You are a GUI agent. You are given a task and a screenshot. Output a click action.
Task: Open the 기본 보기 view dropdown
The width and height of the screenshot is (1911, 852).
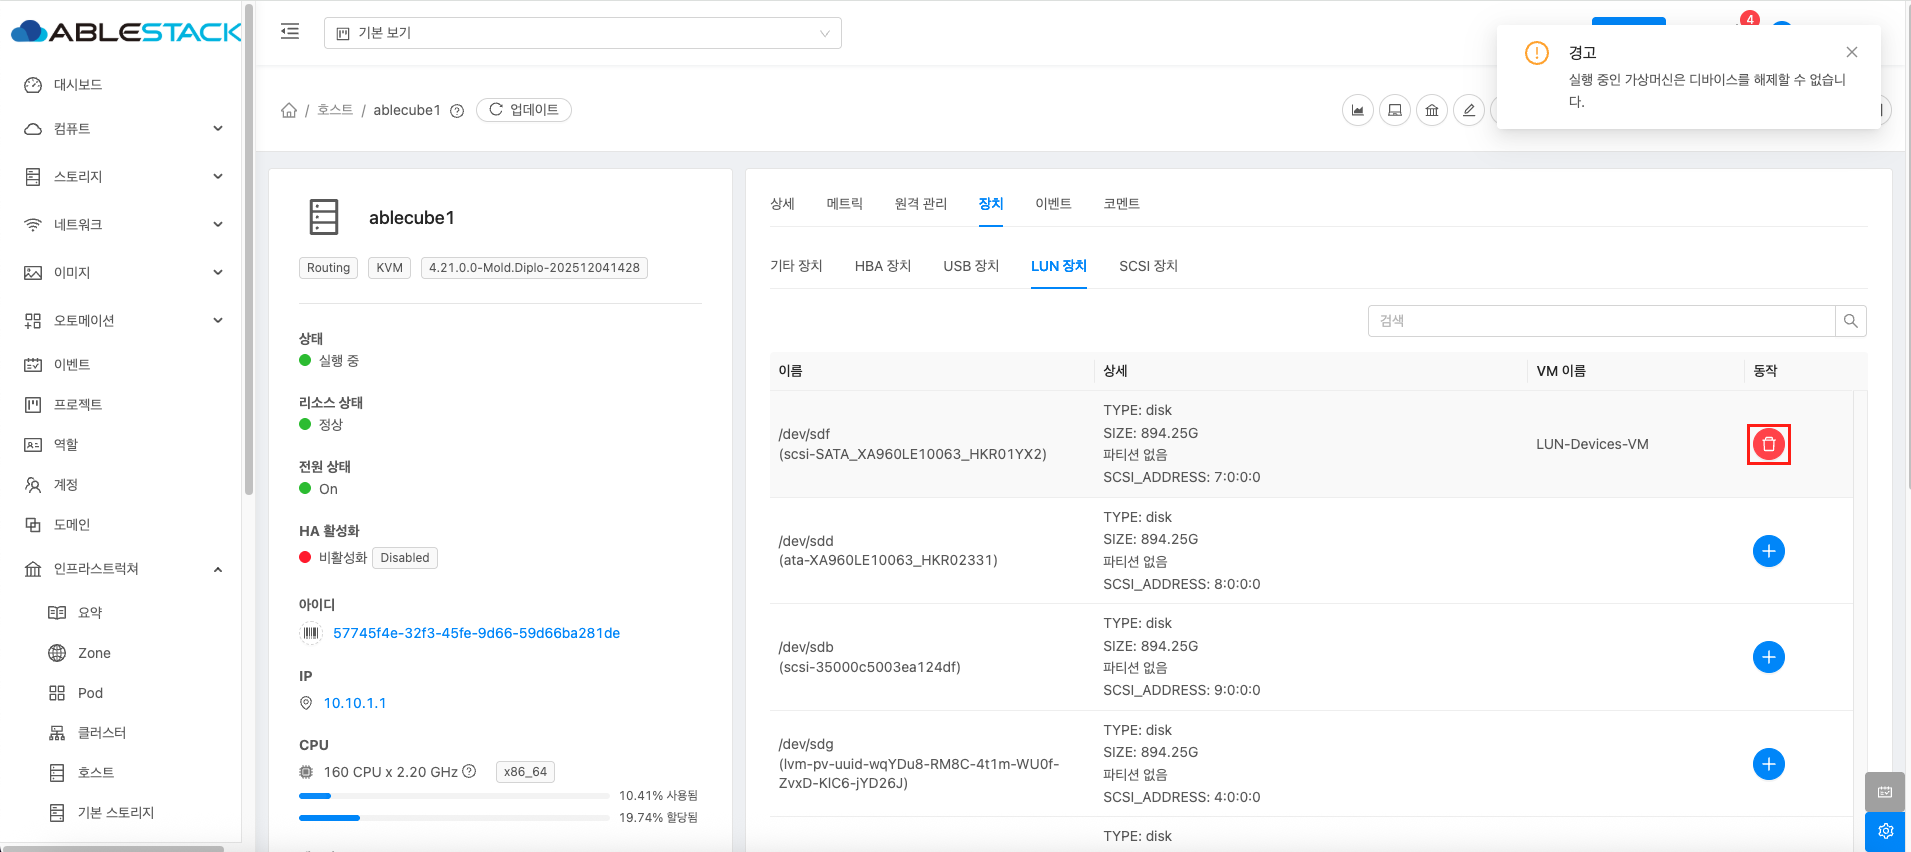[582, 33]
